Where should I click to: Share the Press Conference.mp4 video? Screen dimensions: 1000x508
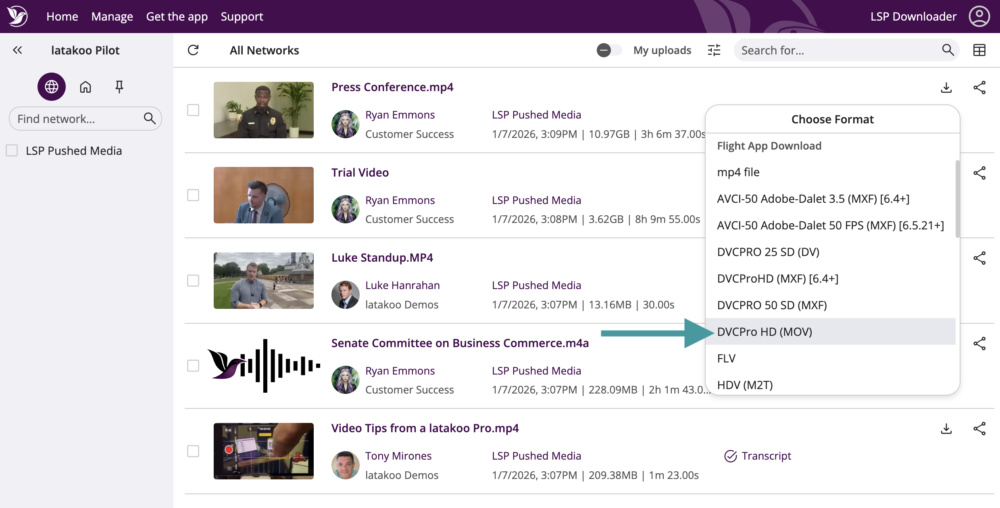[979, 88]
